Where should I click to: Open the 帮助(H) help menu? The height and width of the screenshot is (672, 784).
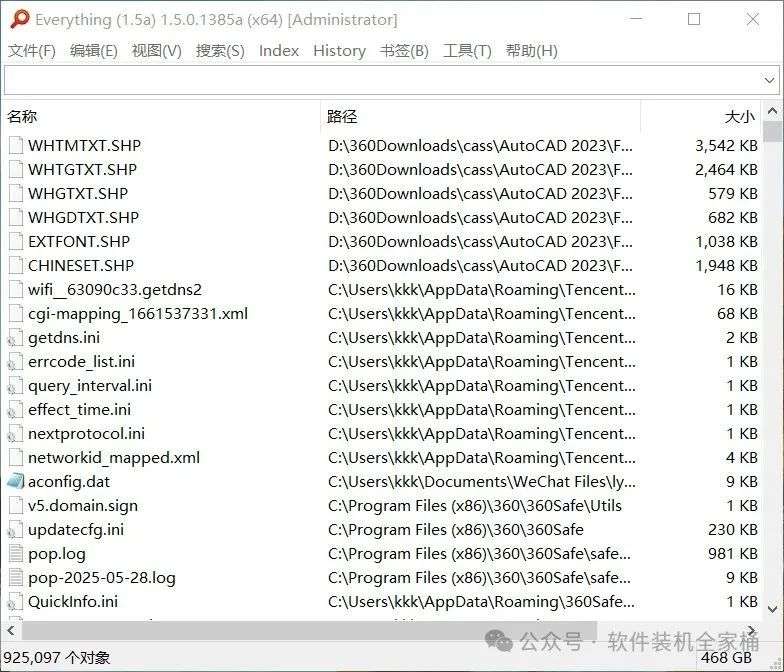pos(532,50)
